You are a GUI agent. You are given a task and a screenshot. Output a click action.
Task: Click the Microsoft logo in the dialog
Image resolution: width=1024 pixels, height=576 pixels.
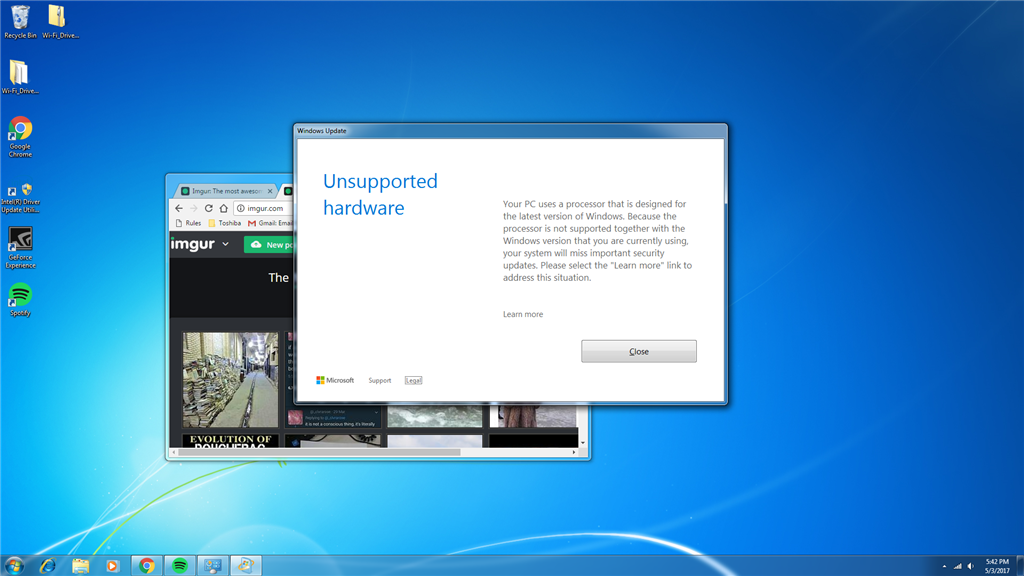click(335, 380)
